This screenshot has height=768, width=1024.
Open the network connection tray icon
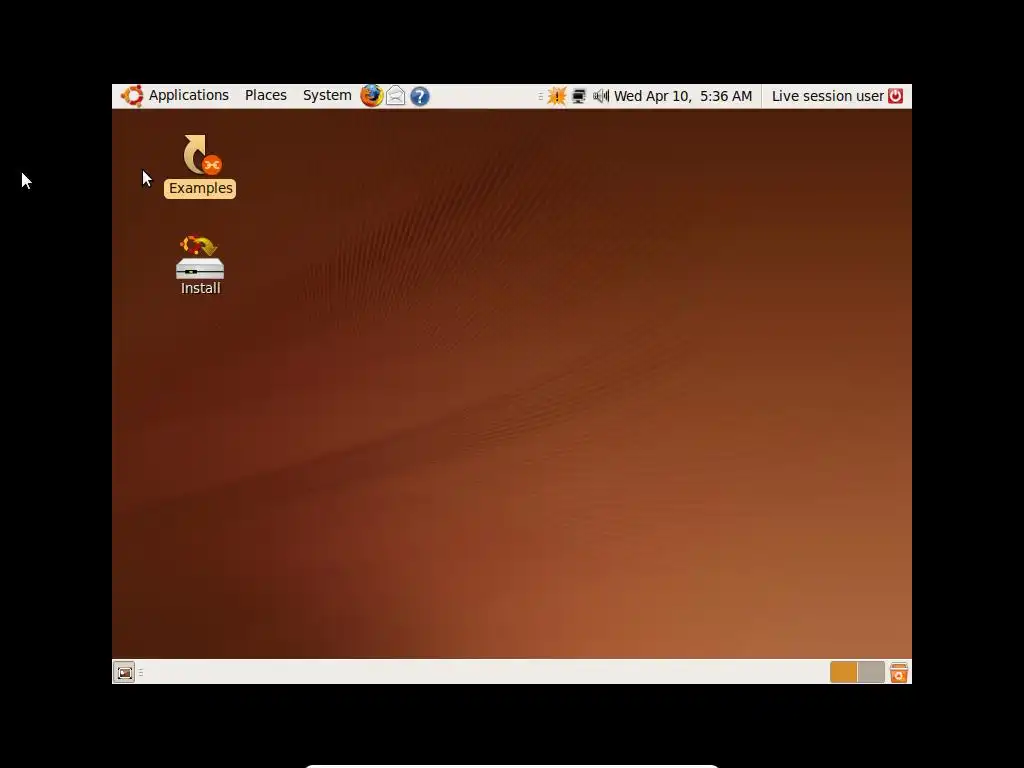[579, 96]
